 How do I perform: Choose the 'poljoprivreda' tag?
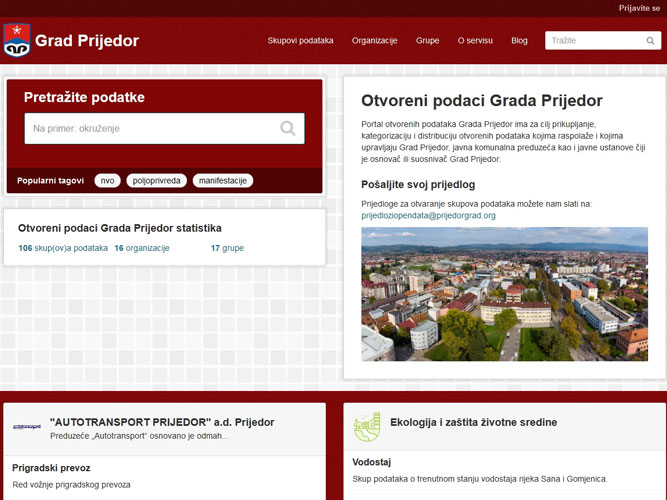[x=157, y=181]
